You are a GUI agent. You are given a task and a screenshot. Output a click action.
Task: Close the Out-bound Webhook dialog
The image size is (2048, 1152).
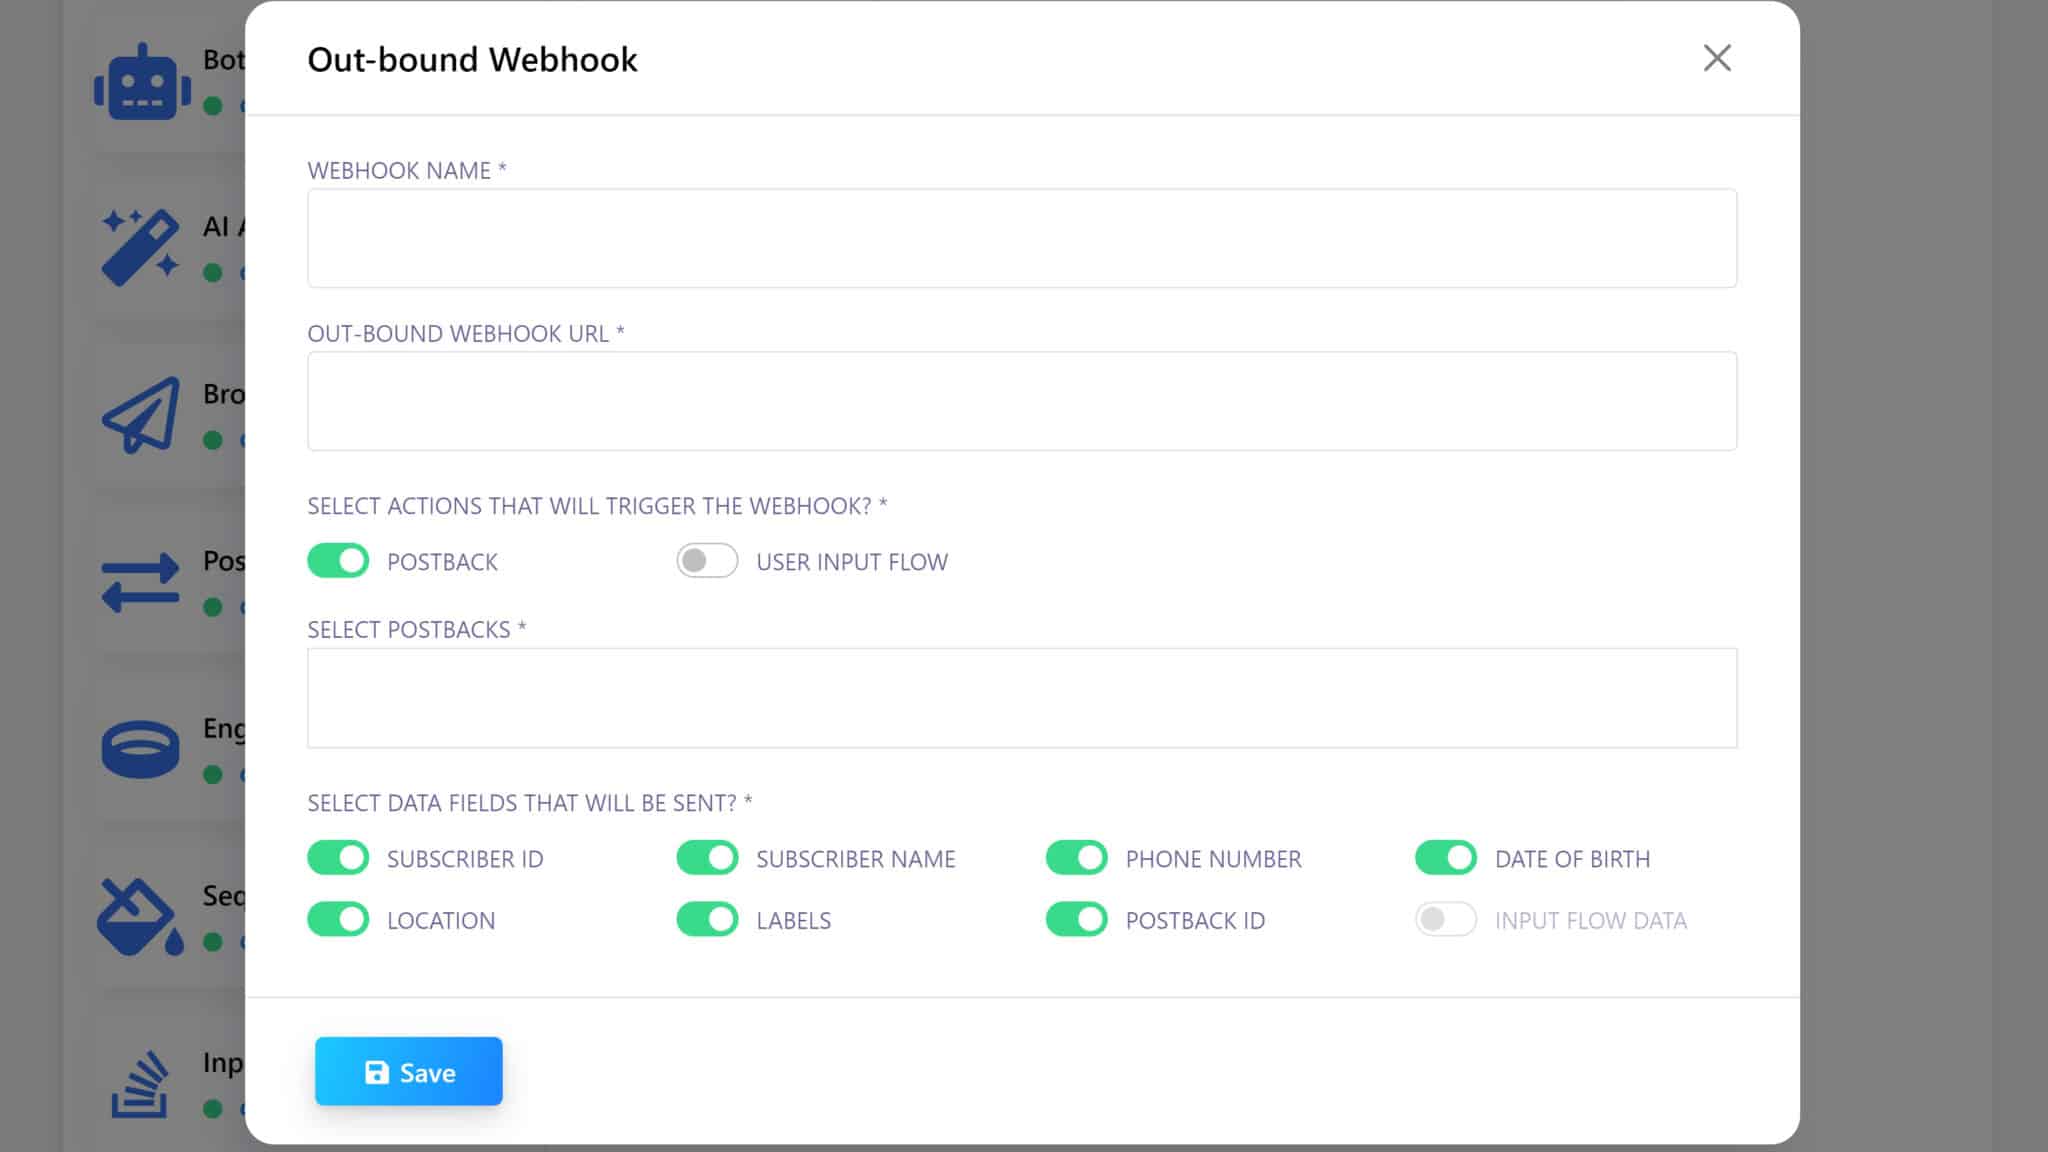(1716, 58)
